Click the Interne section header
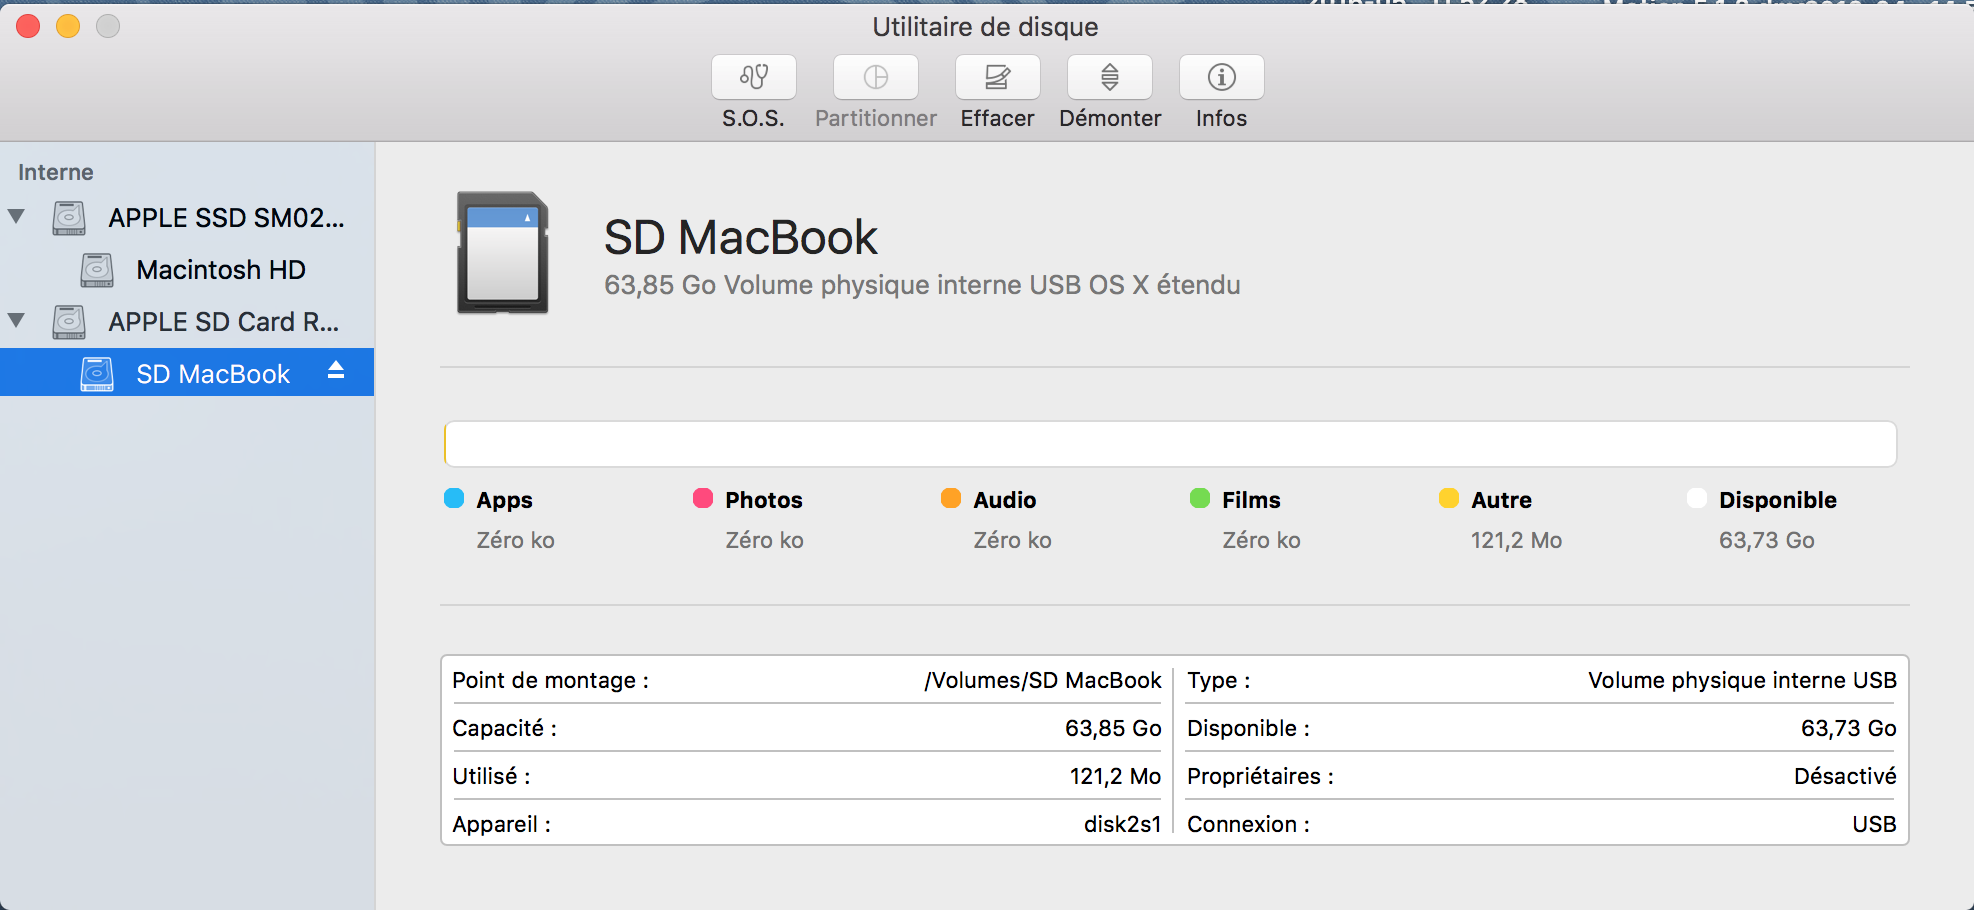The height and width of the screenshot is (910, 1974). point(56,172)
